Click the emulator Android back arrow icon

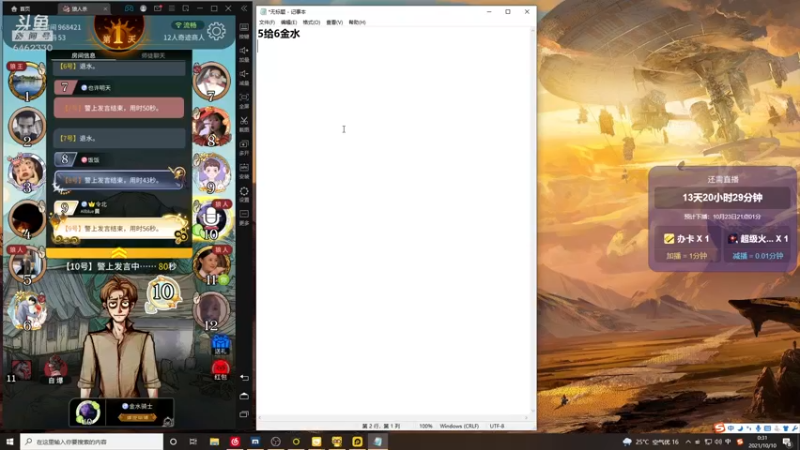coord(244,378)
